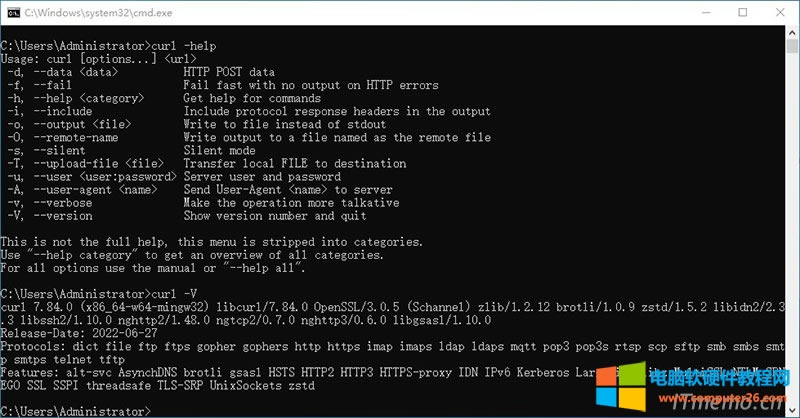Click the scrollbar up arrow
This screenshot has height=418, width=800.
click(x=790, y=34)
